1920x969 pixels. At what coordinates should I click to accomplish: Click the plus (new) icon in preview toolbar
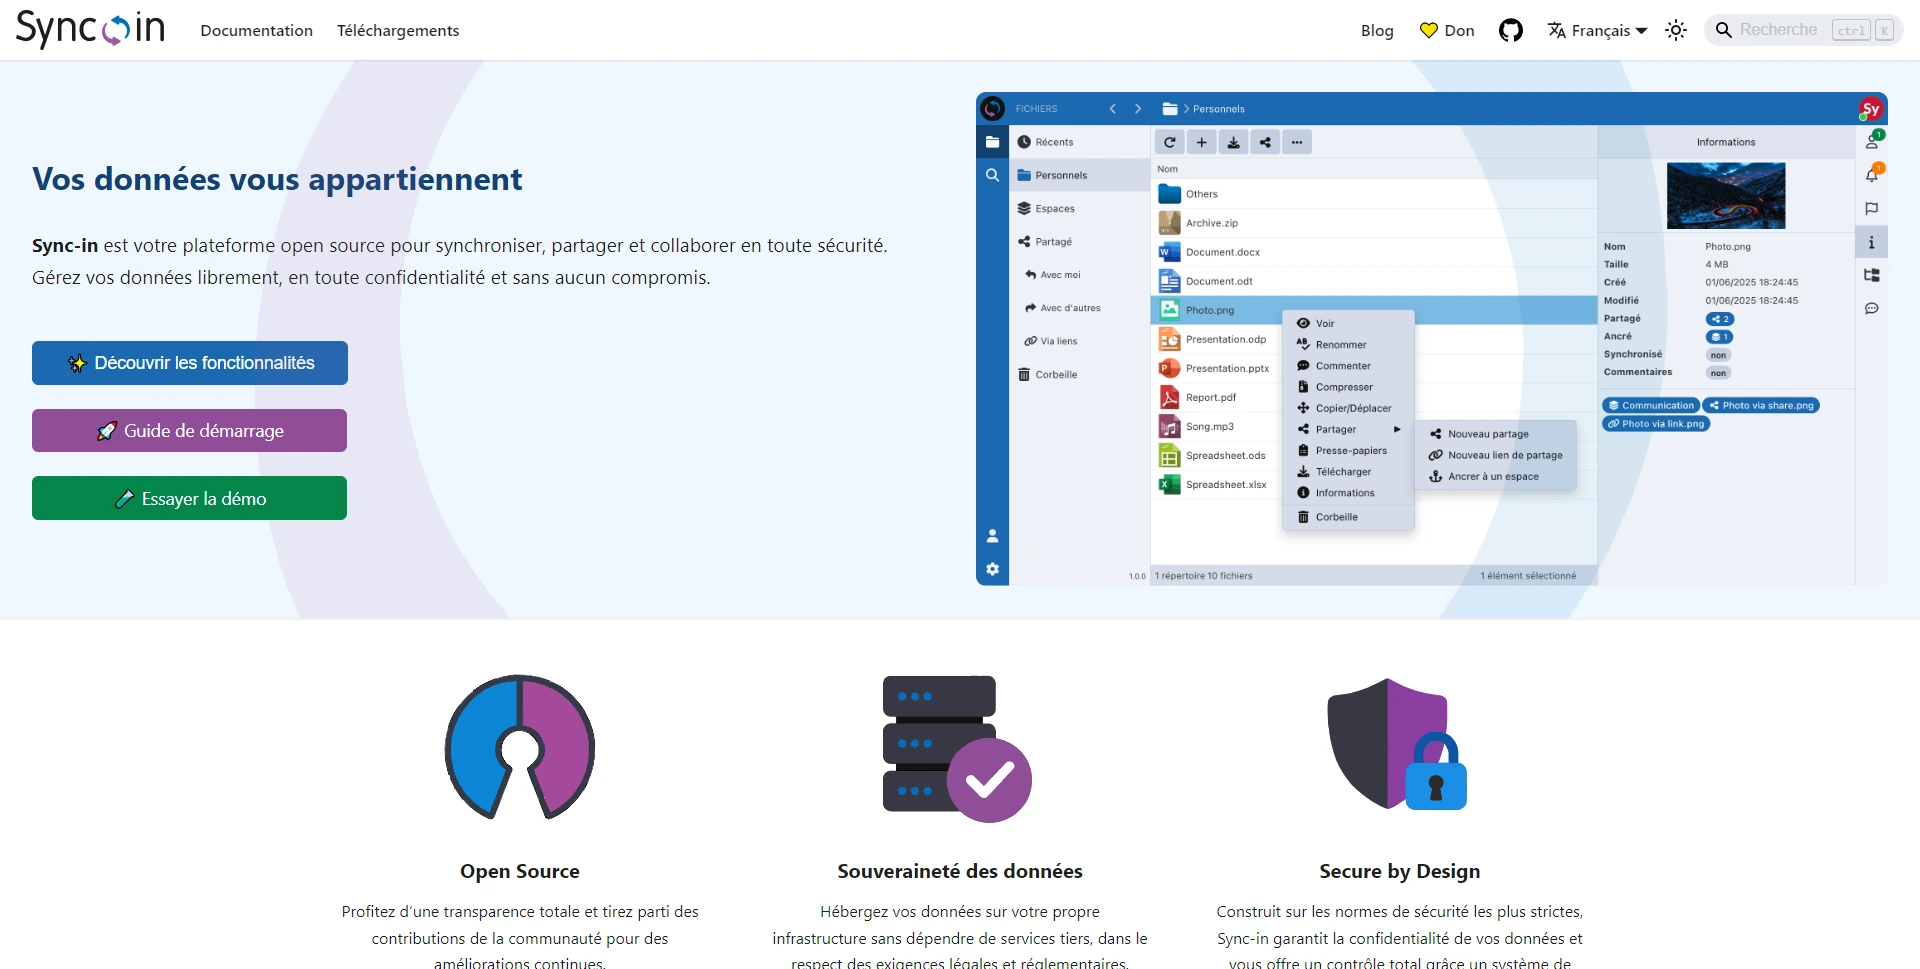pos(1201,142)
